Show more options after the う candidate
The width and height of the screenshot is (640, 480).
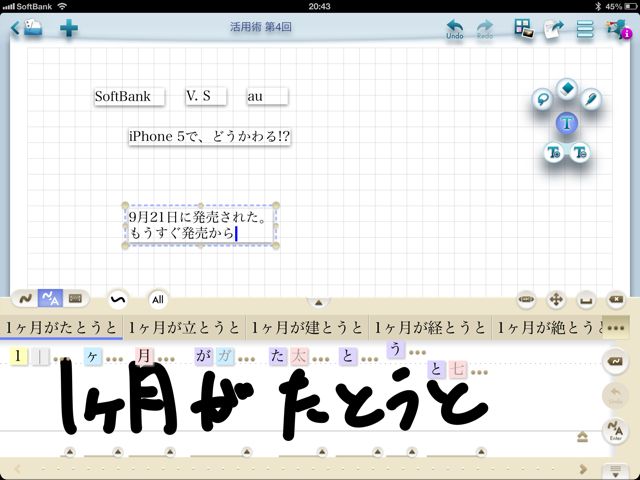point(418,352)
